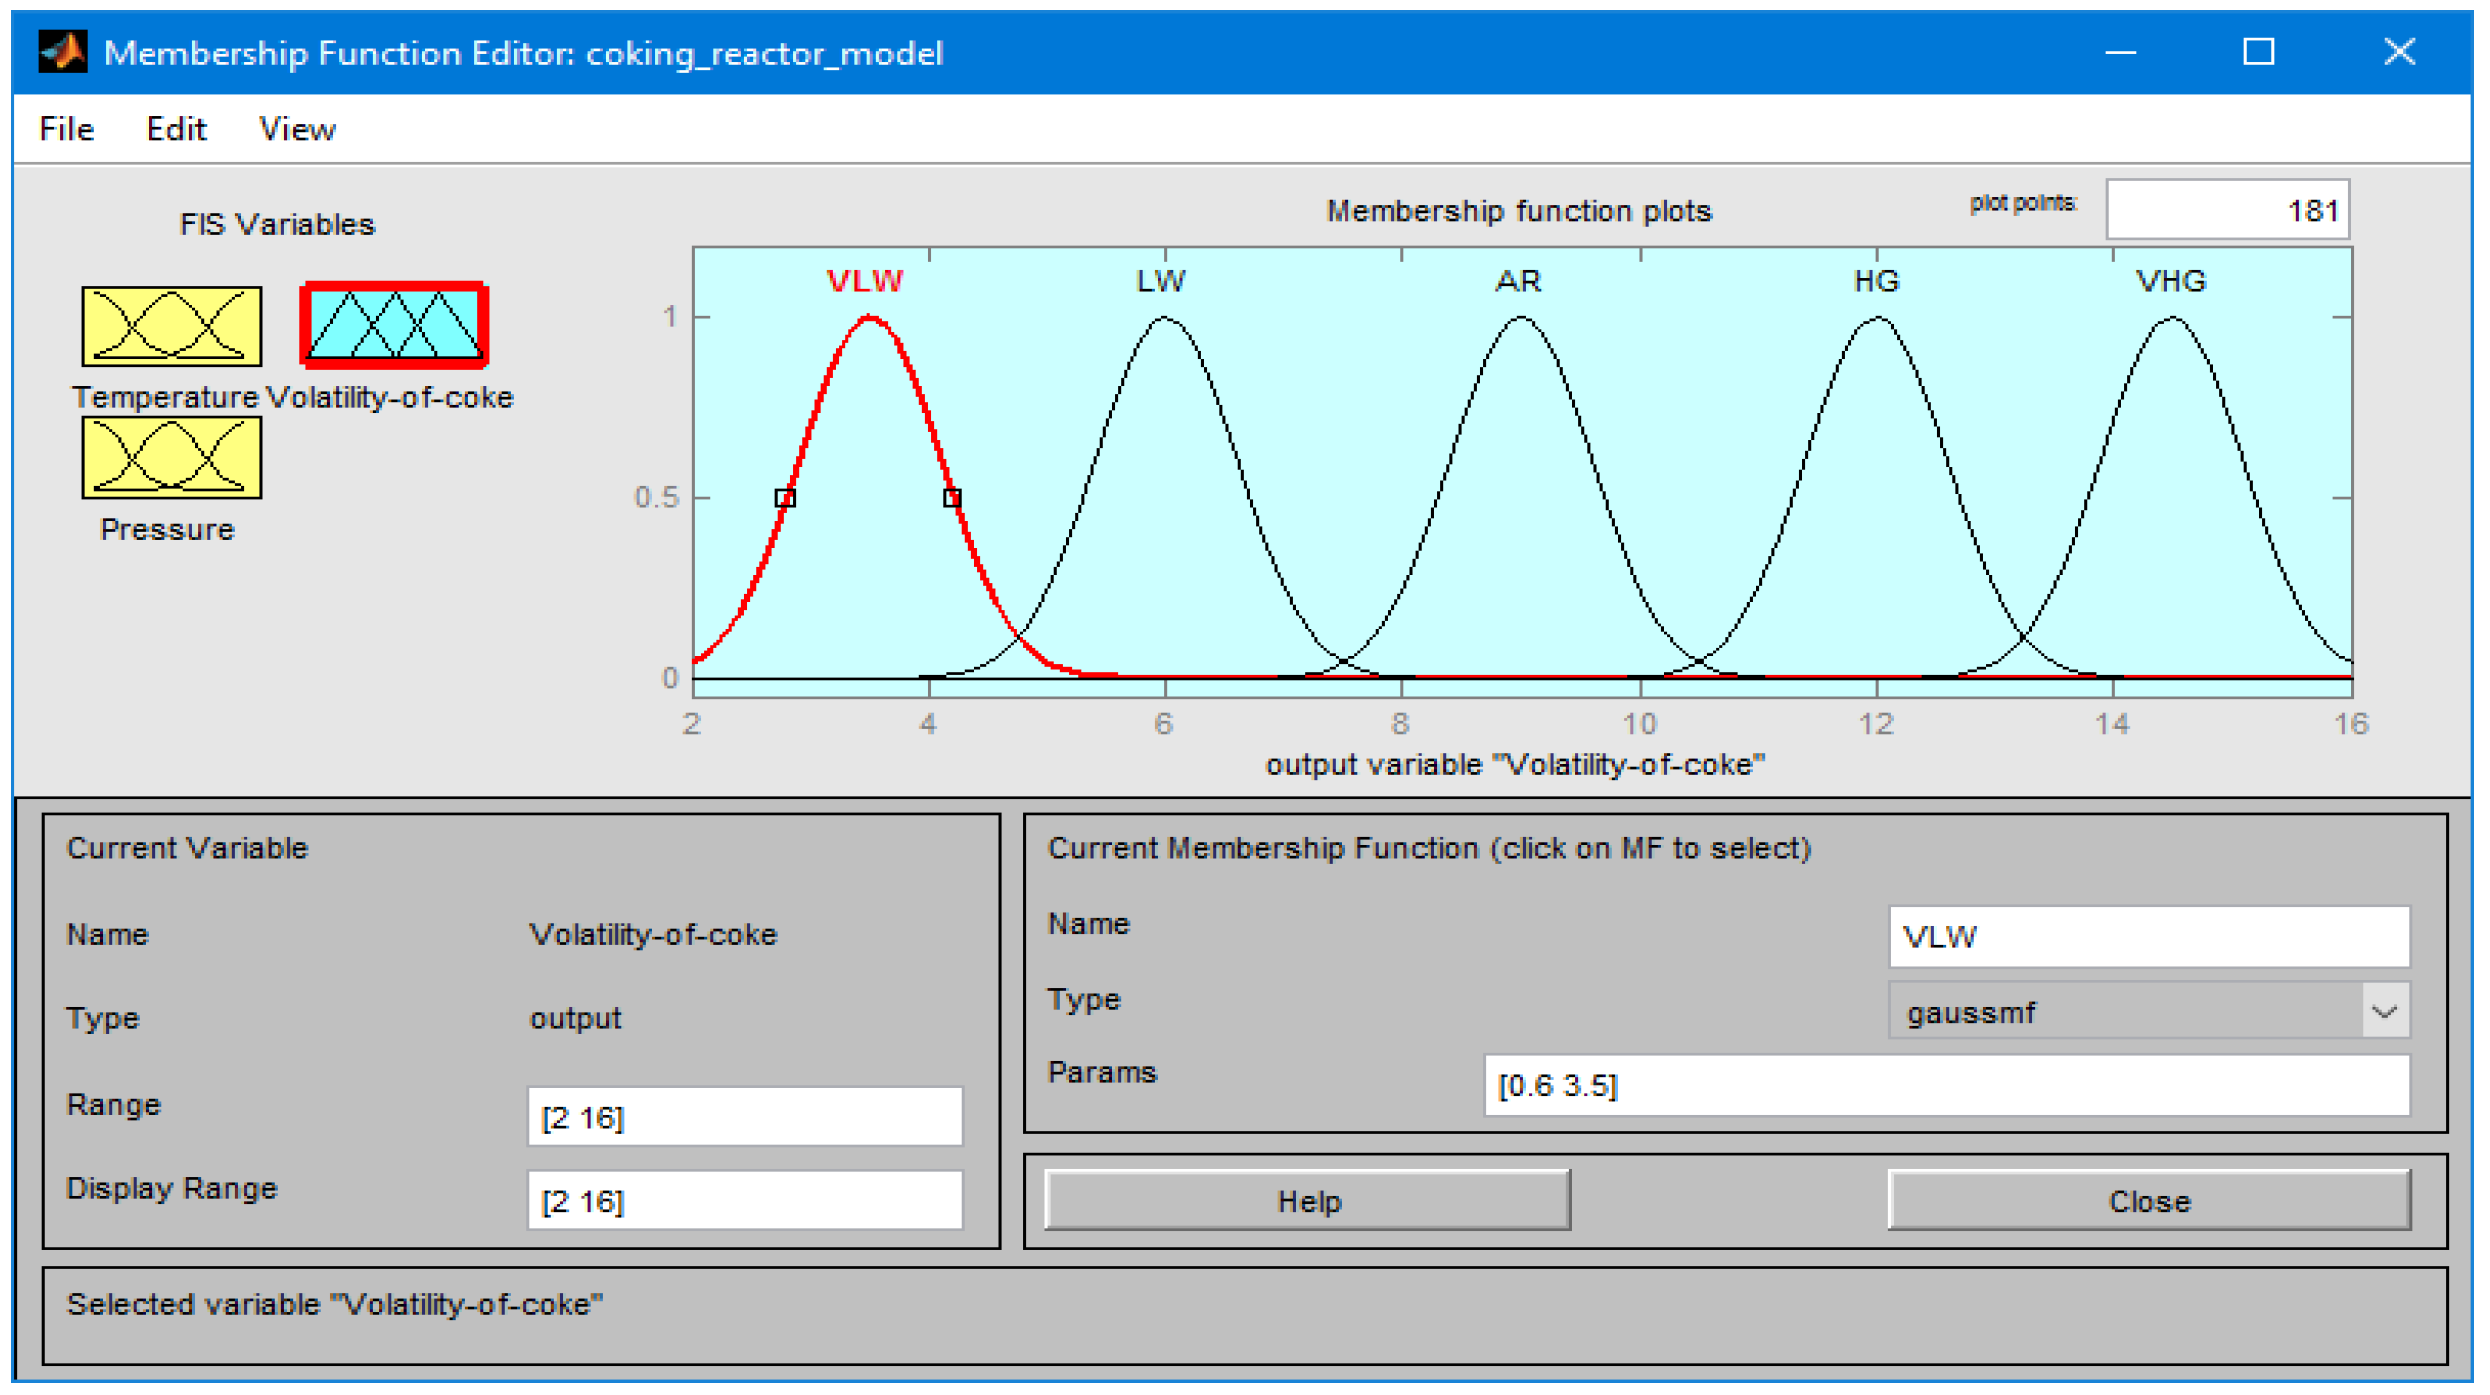Click the plot points input field
2490x1395 pixels.
[x=2227, y=210]
